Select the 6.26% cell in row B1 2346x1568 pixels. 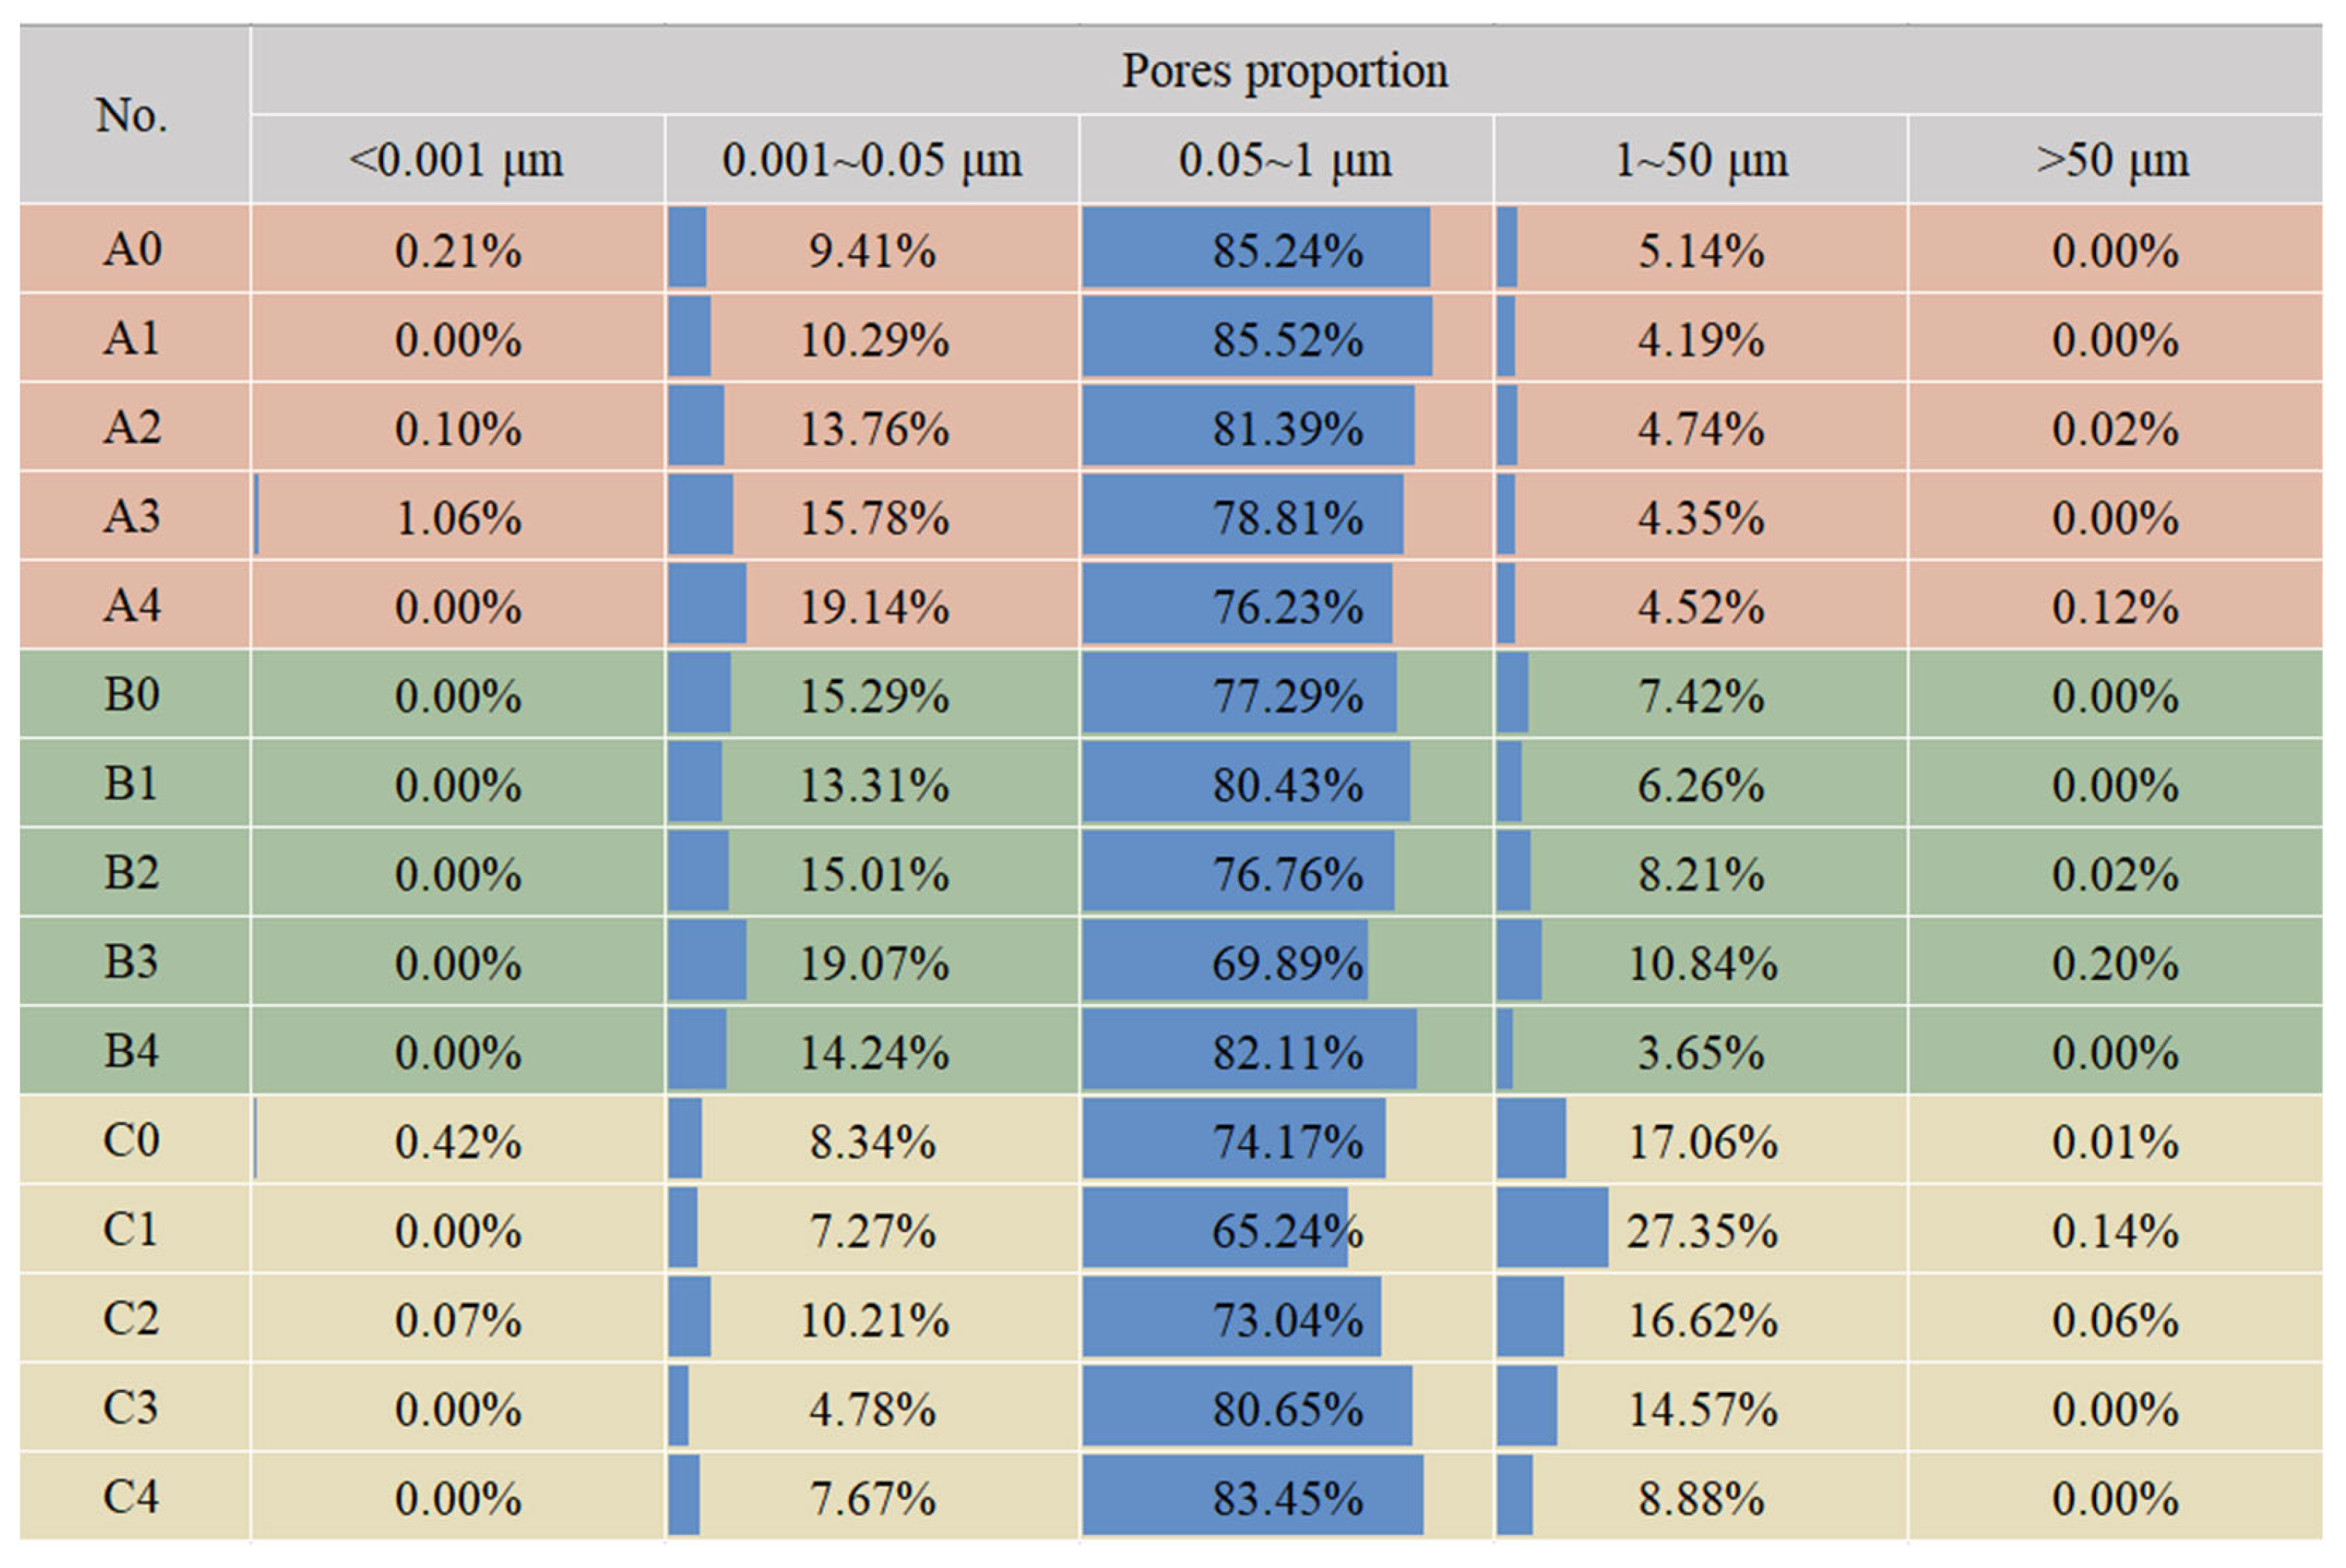click(1701, 784)
